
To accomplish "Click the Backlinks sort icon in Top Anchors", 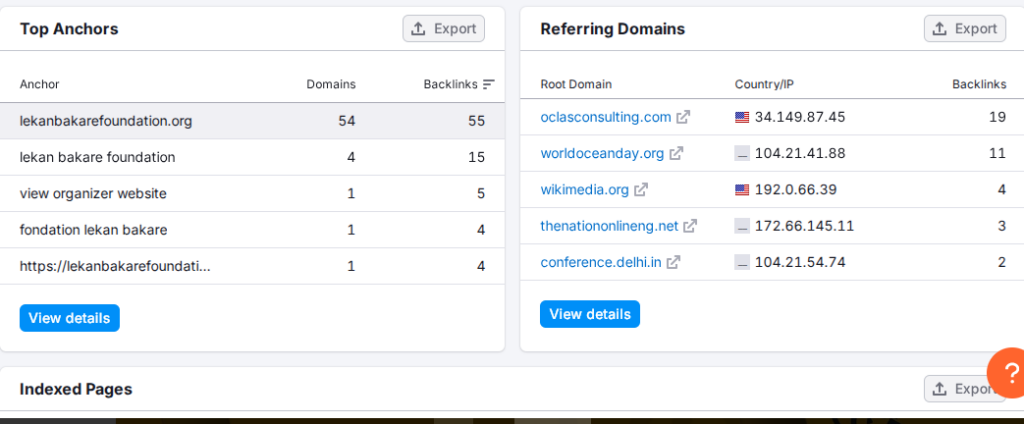I will 489,84.
